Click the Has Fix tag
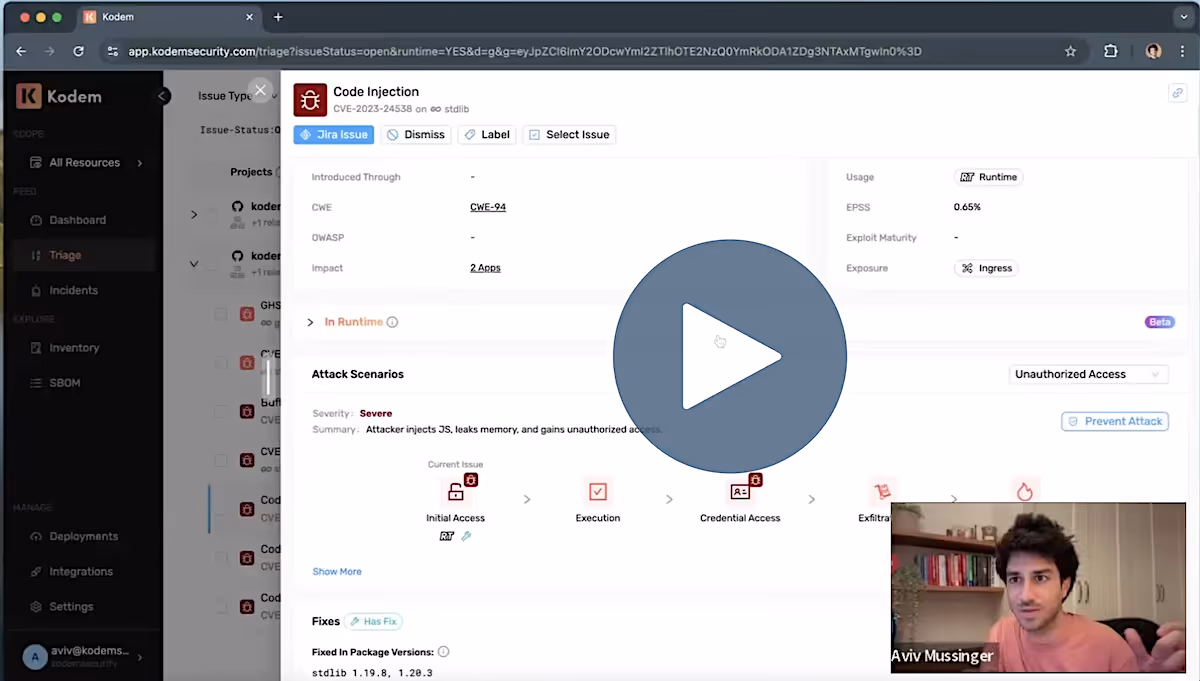Image resolution: width=1200 pixels, height=681 pixels. coord(373,621)
